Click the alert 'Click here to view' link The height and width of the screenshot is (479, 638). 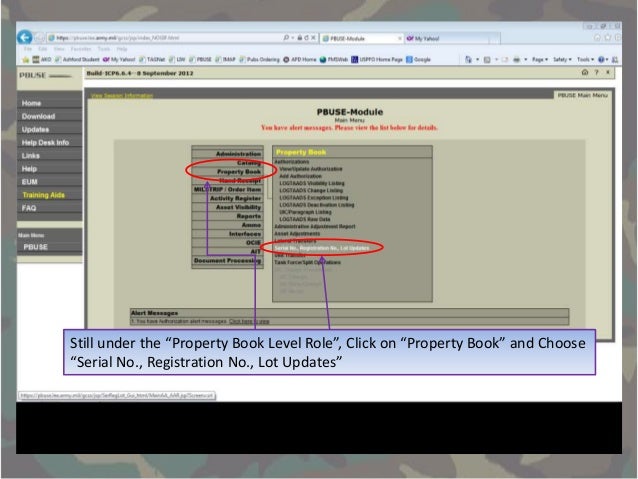click(249, 322)
